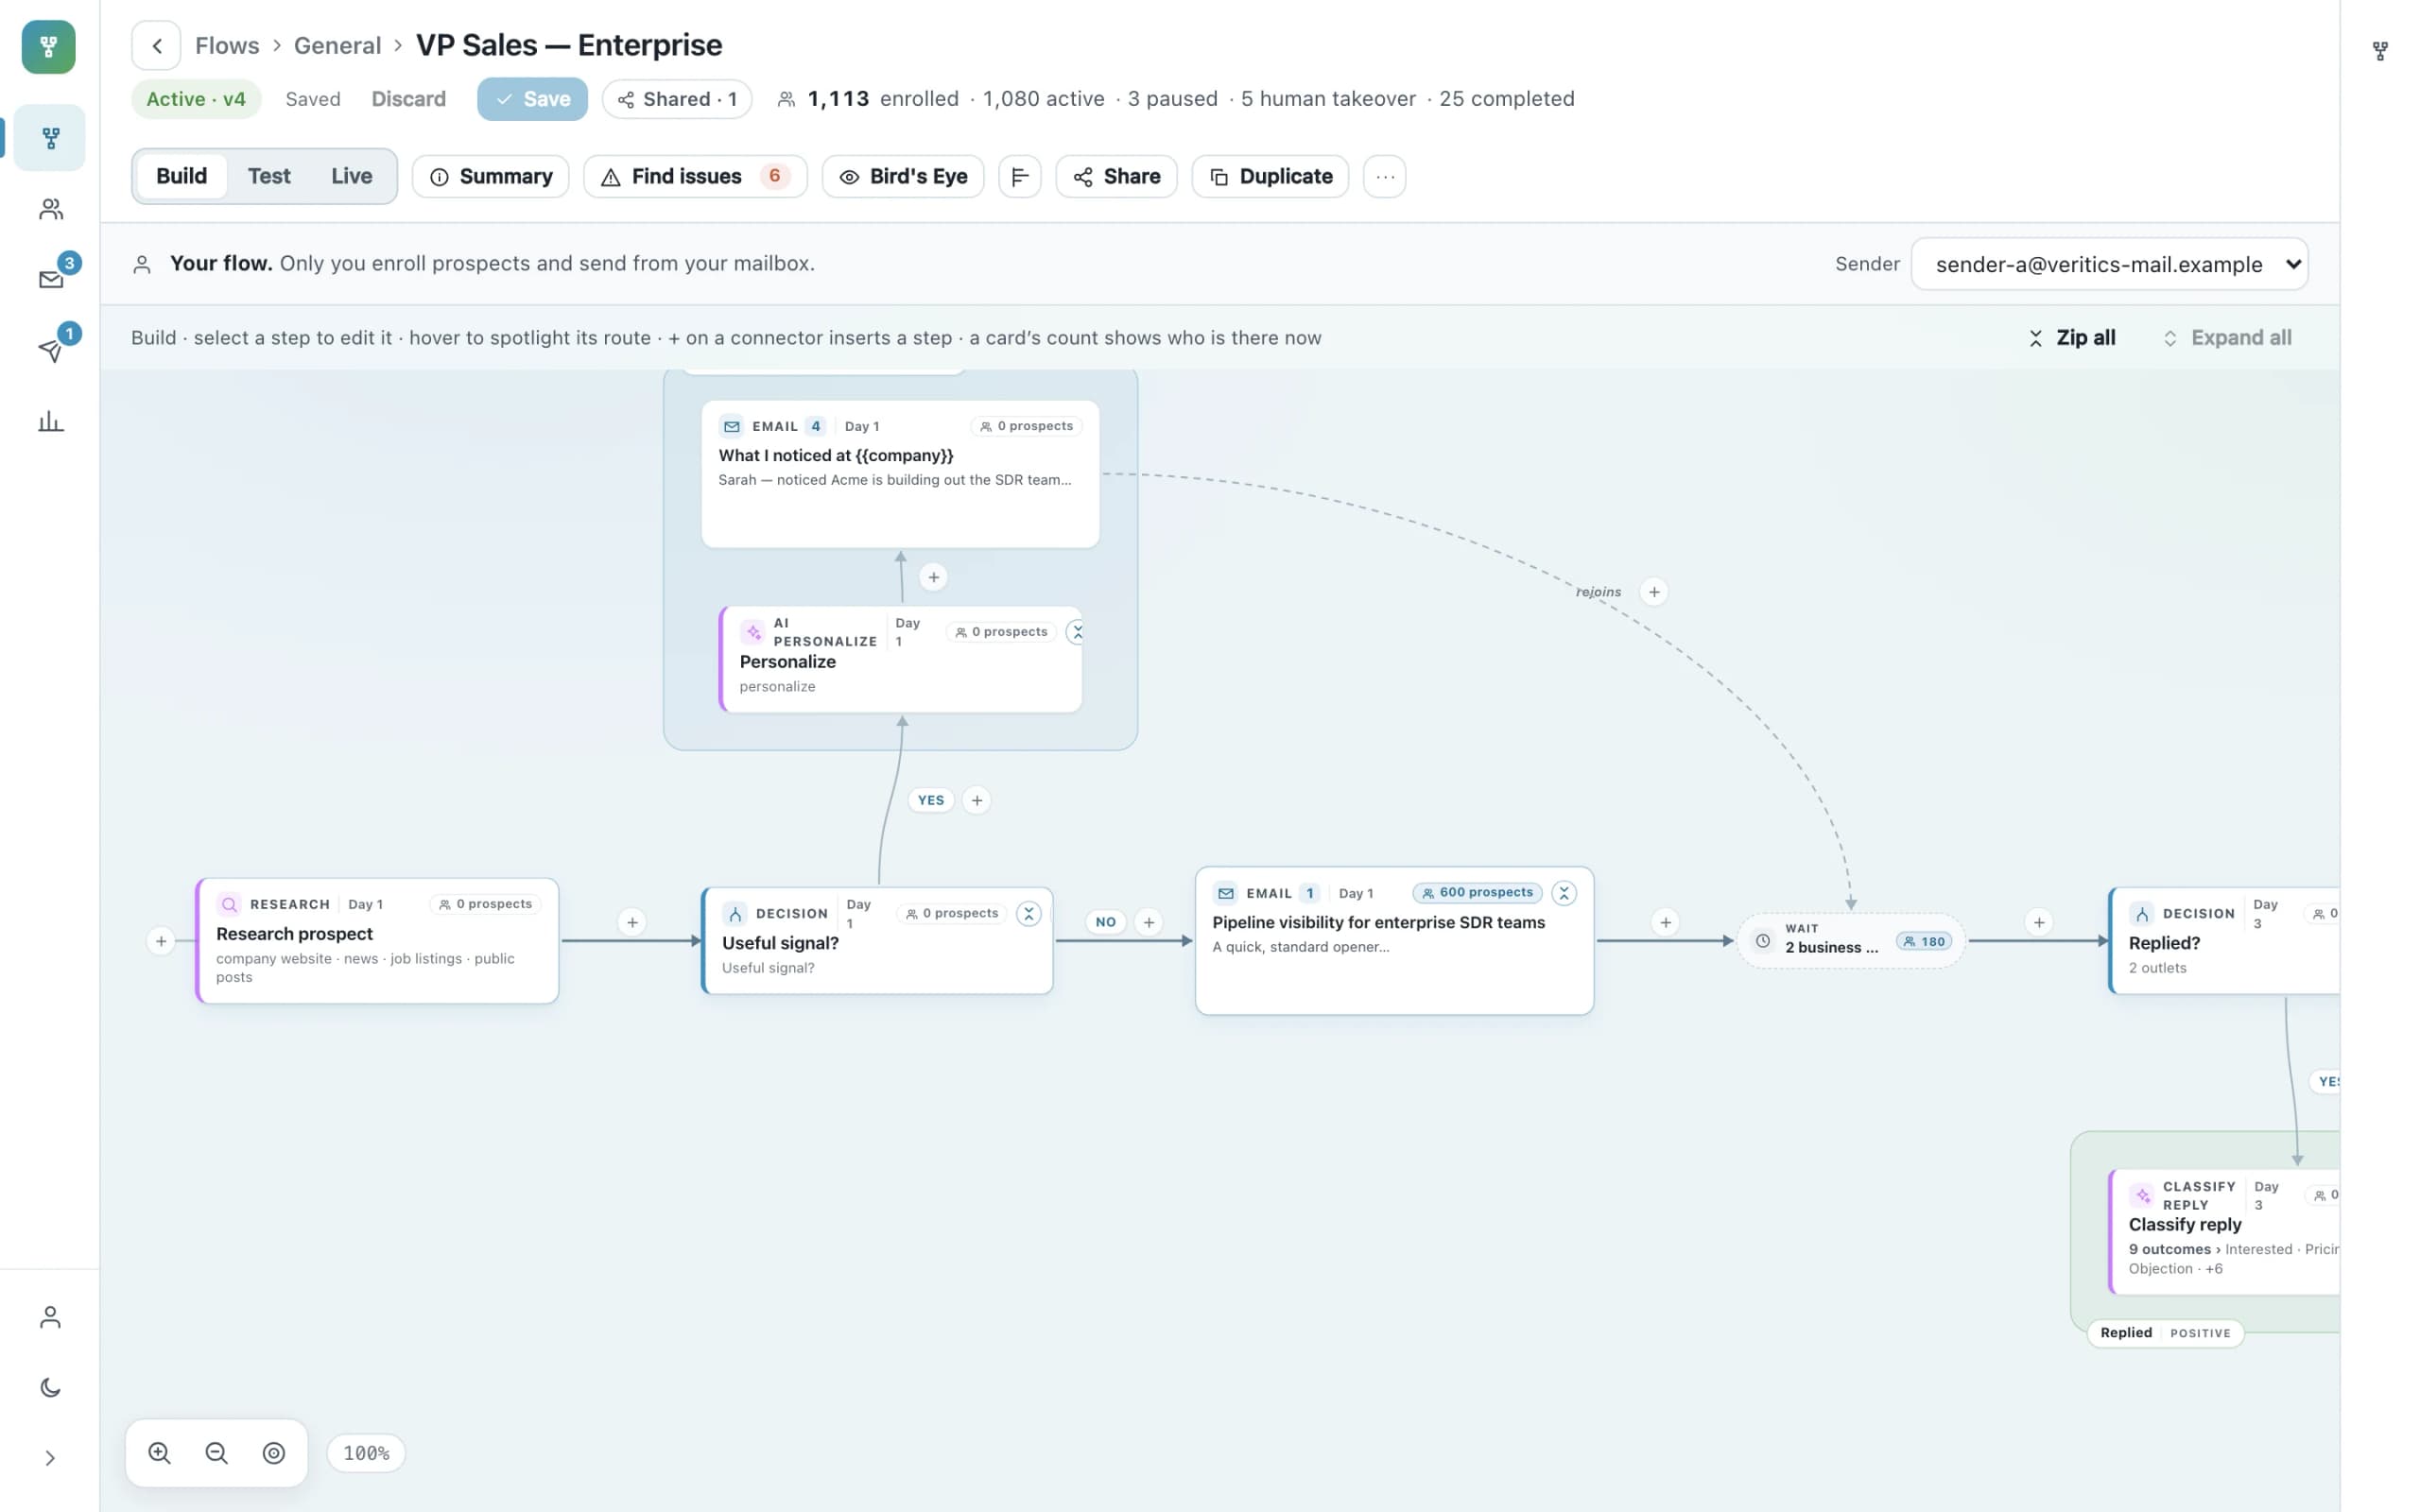Click the General breadcrumb
Screen dimensions: 2420x1512
pos(337,46)
